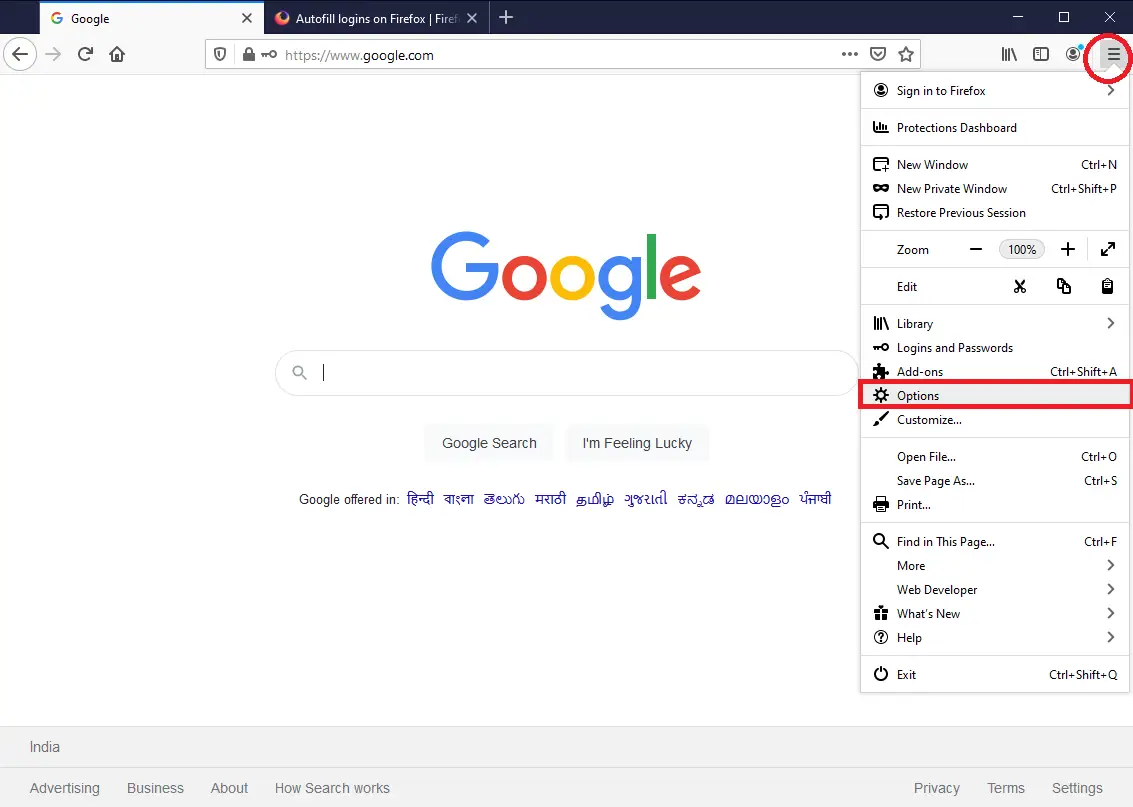Open page actions three-dot menu
Image resolution: width=1133 pixels, height=807 pixels.
pos(850,54)
